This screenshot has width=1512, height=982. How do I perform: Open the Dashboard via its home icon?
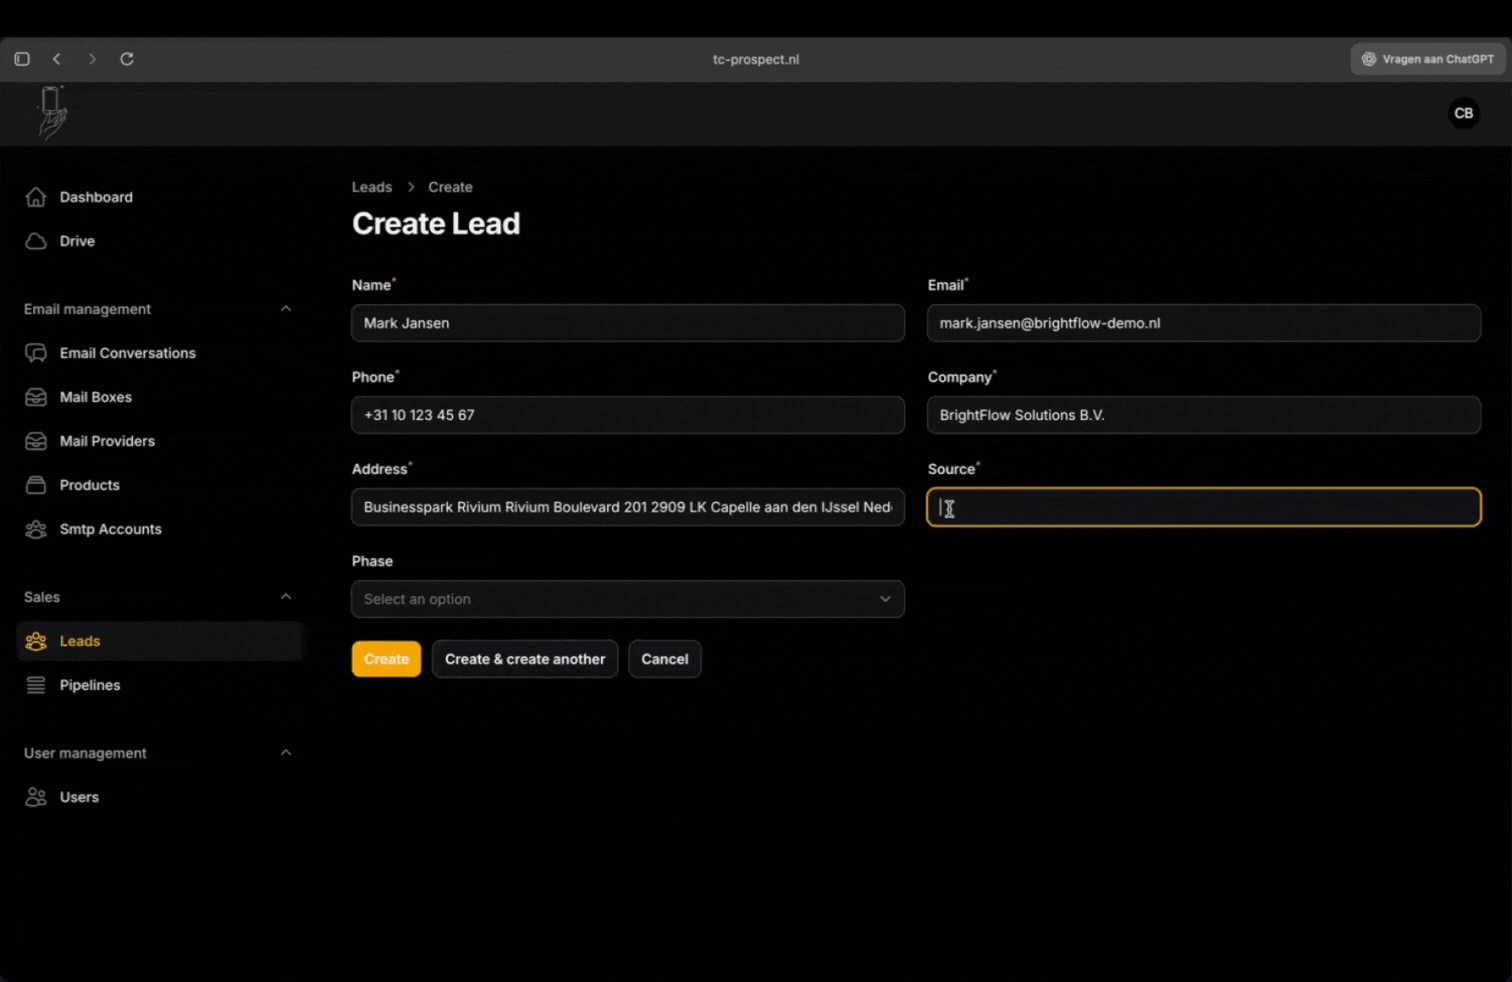pyautogui.click(x=36, y=197)
